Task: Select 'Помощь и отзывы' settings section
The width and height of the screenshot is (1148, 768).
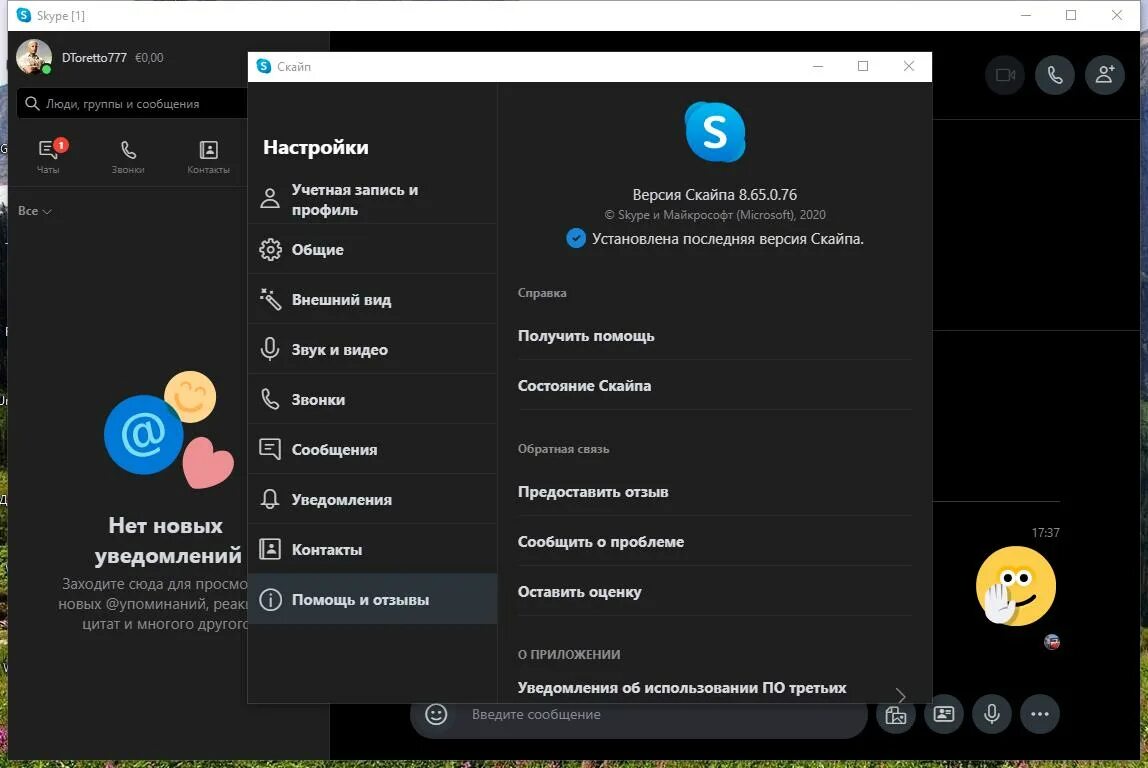Action: tap(373, 600)
